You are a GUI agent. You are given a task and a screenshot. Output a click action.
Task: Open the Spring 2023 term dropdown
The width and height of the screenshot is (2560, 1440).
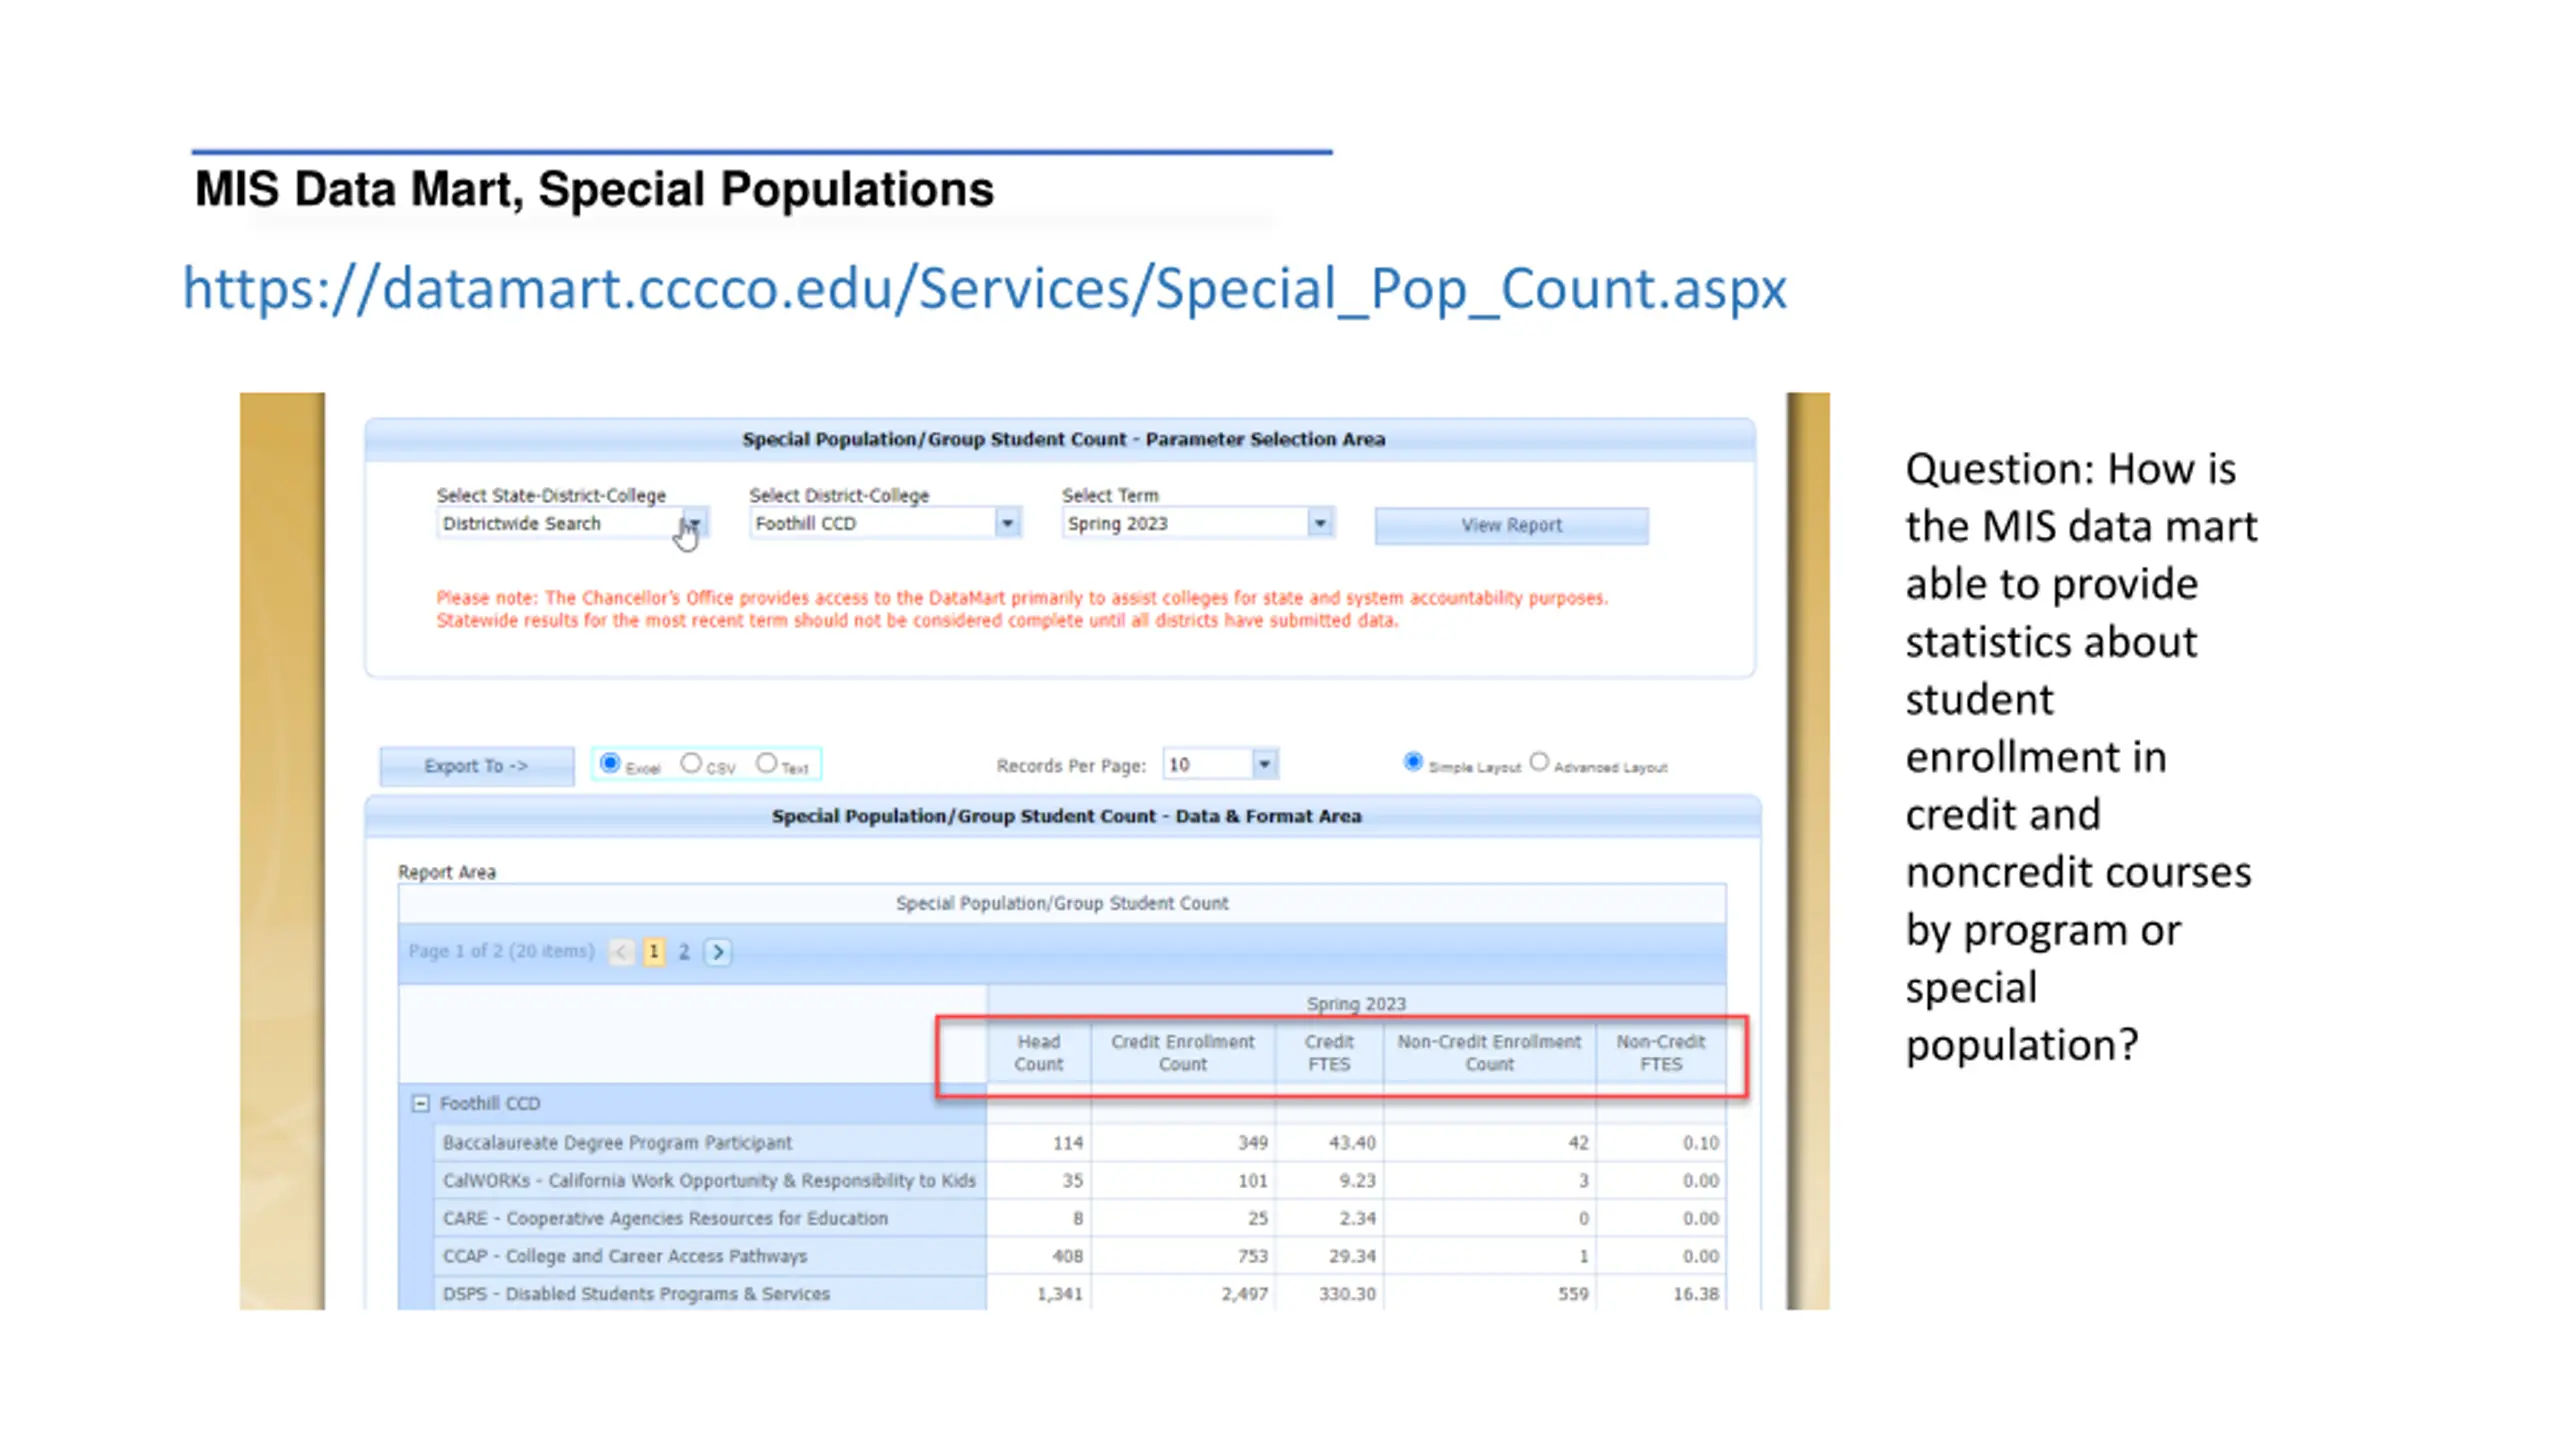coord(1320,523)
